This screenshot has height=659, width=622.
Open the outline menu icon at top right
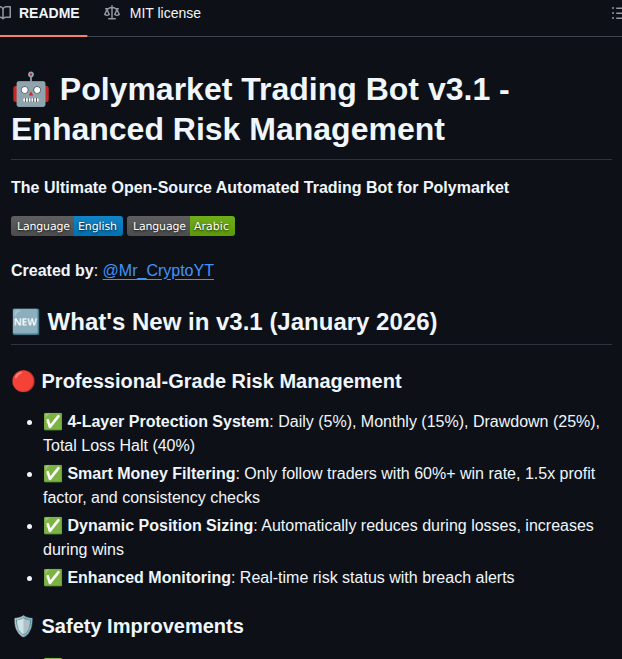pyautogui.click(x=617, y=13)
